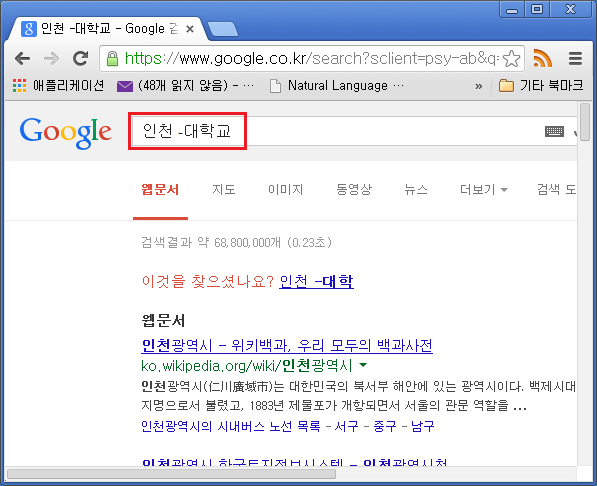Image resolution: width=597 pixels, height=486 pixels.
Task: Select the 웹문서 search tab
Action: (x=160, y=189)
